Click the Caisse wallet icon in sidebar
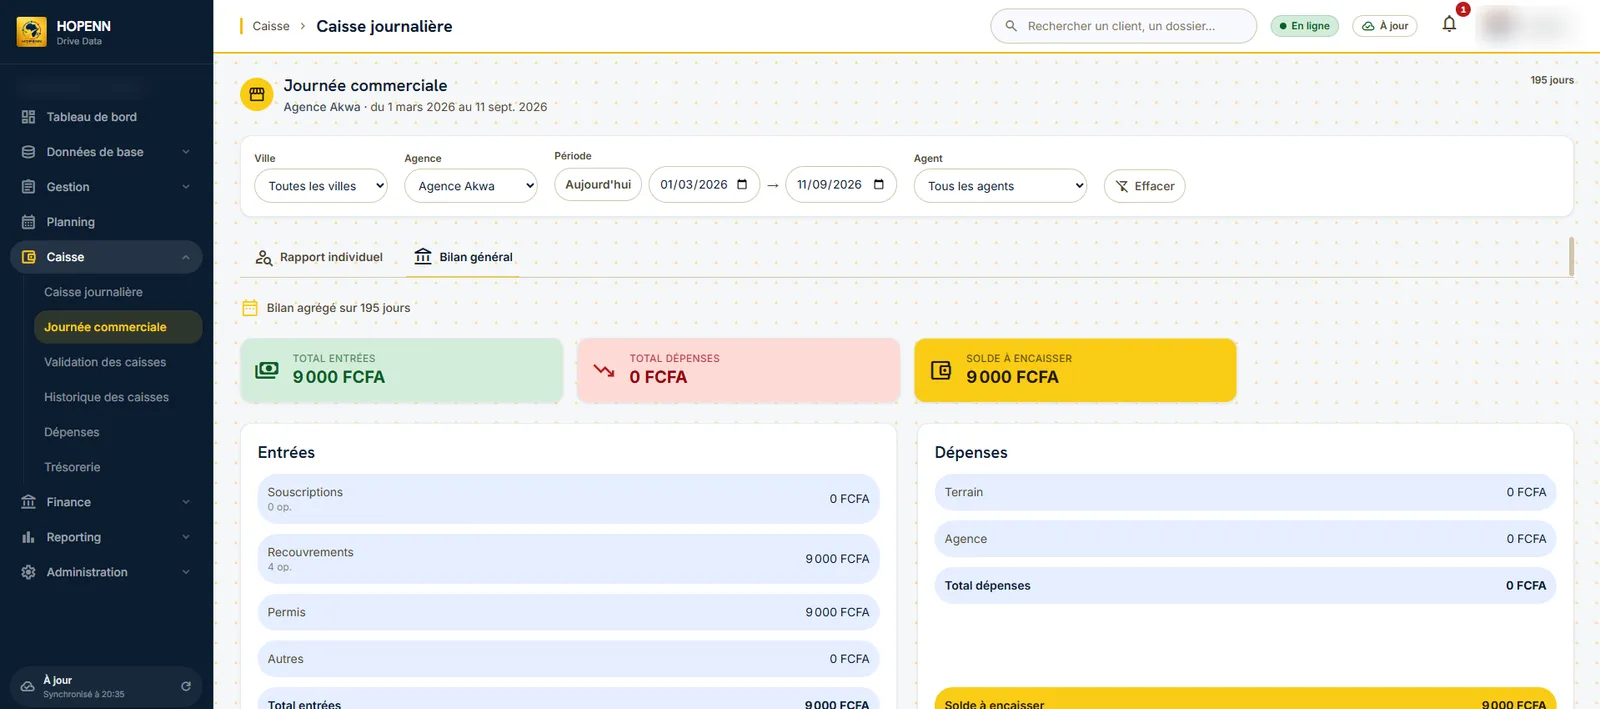The image size is (1600, 709). coord(28,257)
